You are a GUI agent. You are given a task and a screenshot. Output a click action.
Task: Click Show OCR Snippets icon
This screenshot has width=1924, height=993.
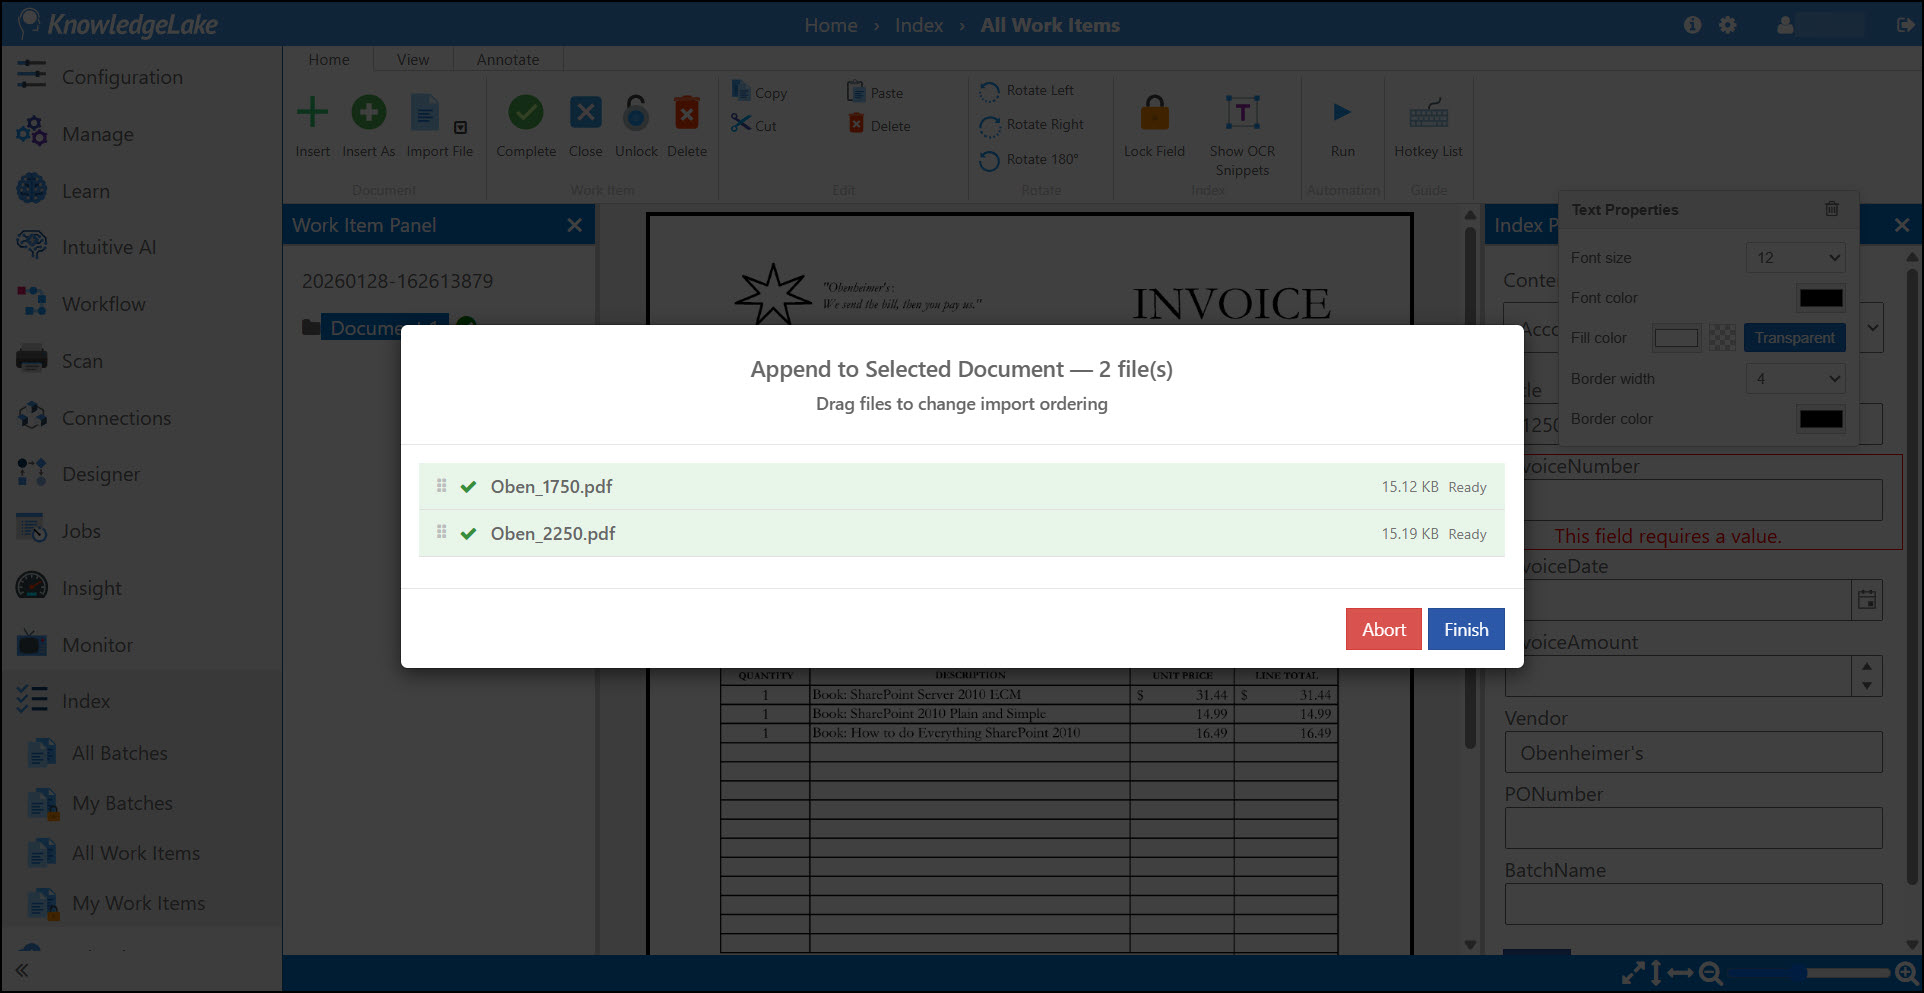click(1242, 112)
